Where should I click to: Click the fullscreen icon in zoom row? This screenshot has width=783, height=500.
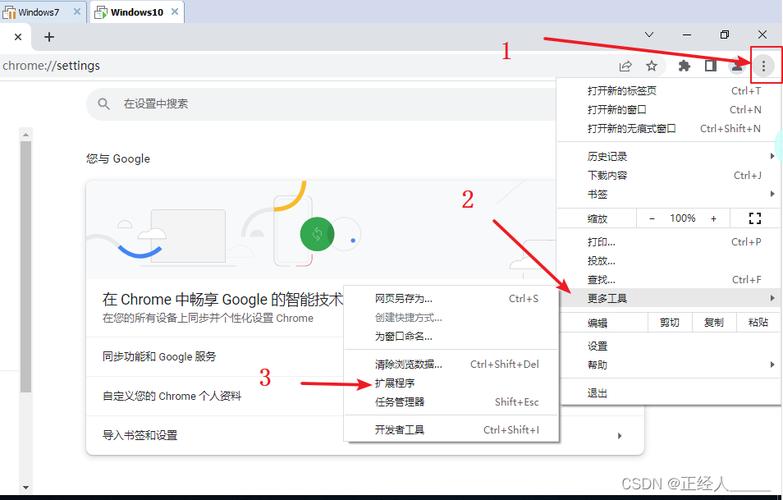(x=755, y=218)
